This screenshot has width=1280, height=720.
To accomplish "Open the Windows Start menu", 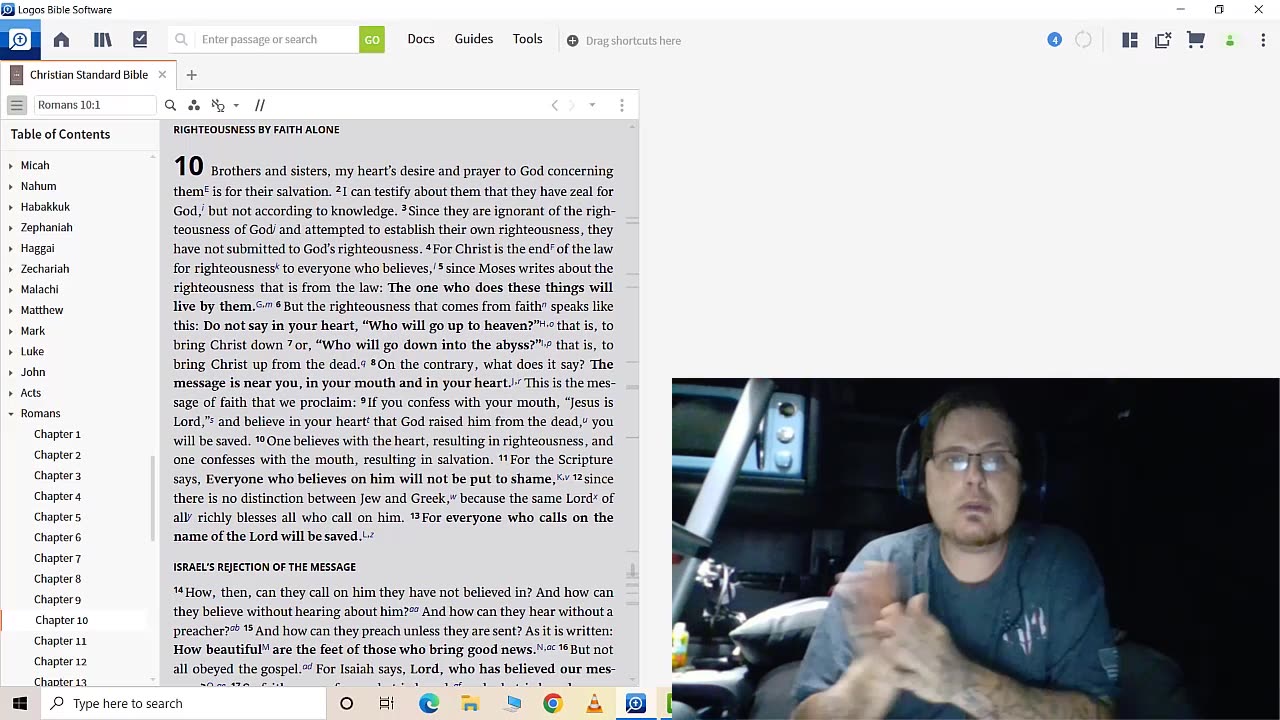I will pyautogui.click(x=20, y=703).
